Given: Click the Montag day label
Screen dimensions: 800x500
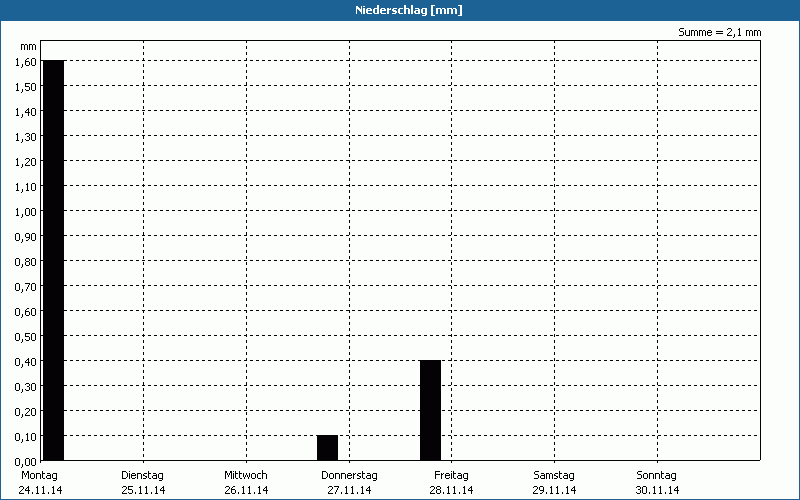Looking at the screenshot, I should pyautogui.click(x=39, y=475).
